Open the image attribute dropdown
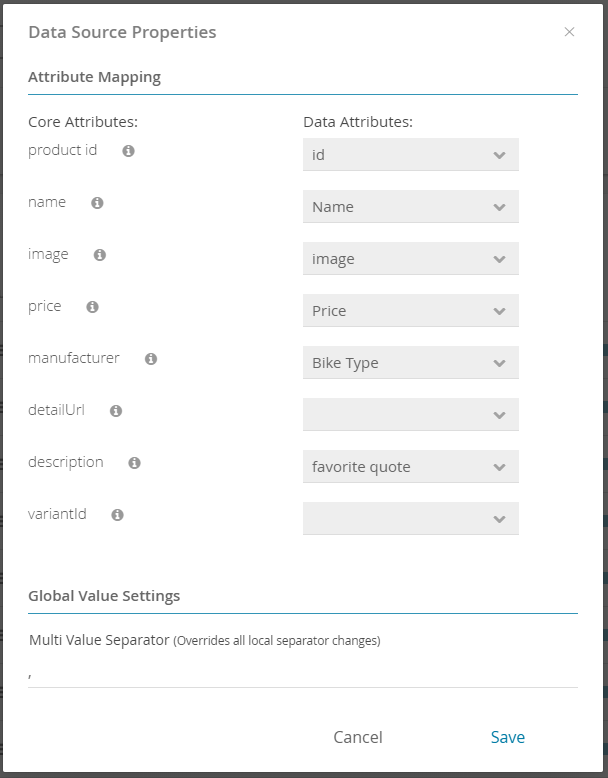The width and height of the screenshot is (608, 778). click(x=411, y=259)
